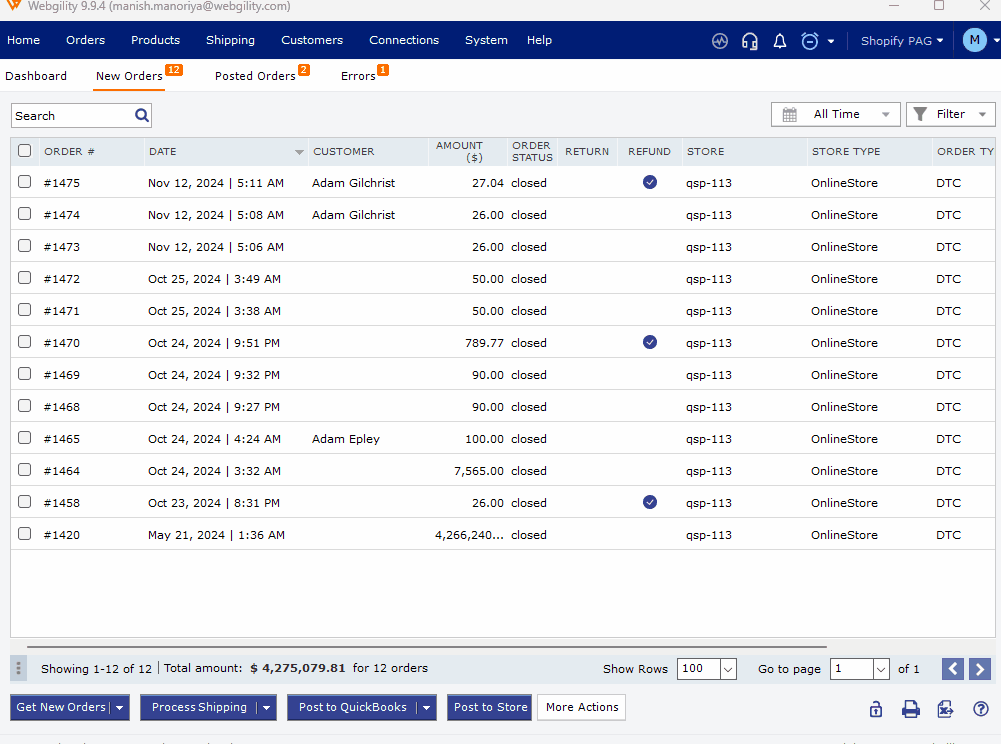This screenshot has width=1001, height=744.
Task: Click the unlock padlock icon
Action: 876,709
